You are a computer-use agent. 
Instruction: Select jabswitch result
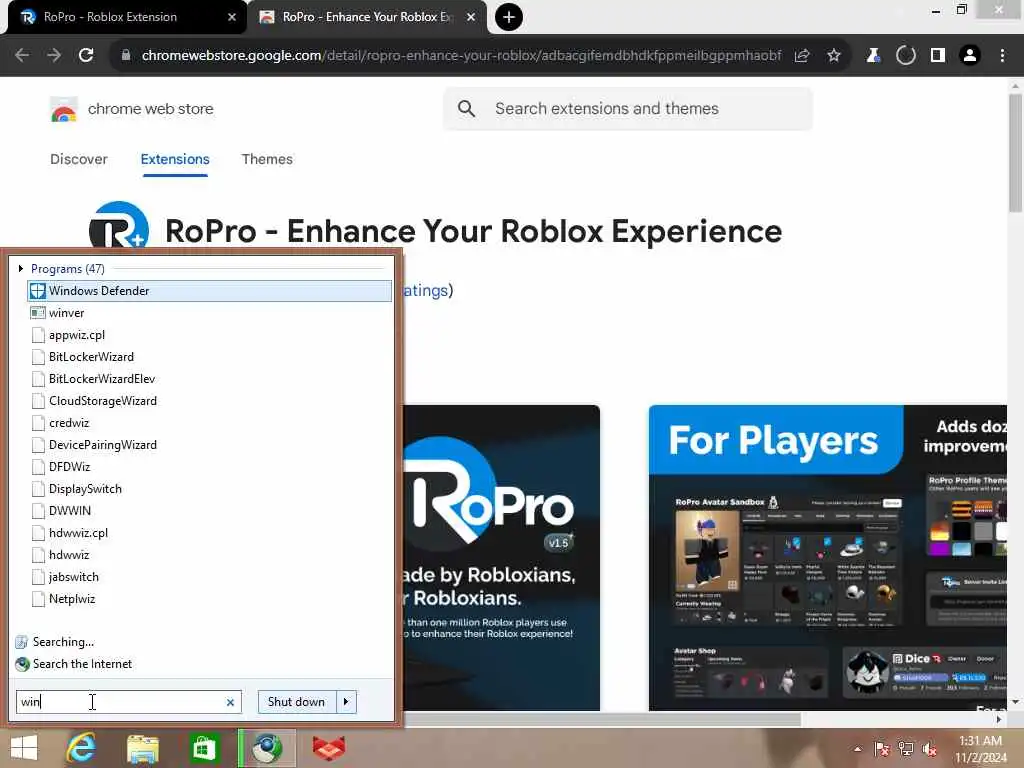point(210,577)
